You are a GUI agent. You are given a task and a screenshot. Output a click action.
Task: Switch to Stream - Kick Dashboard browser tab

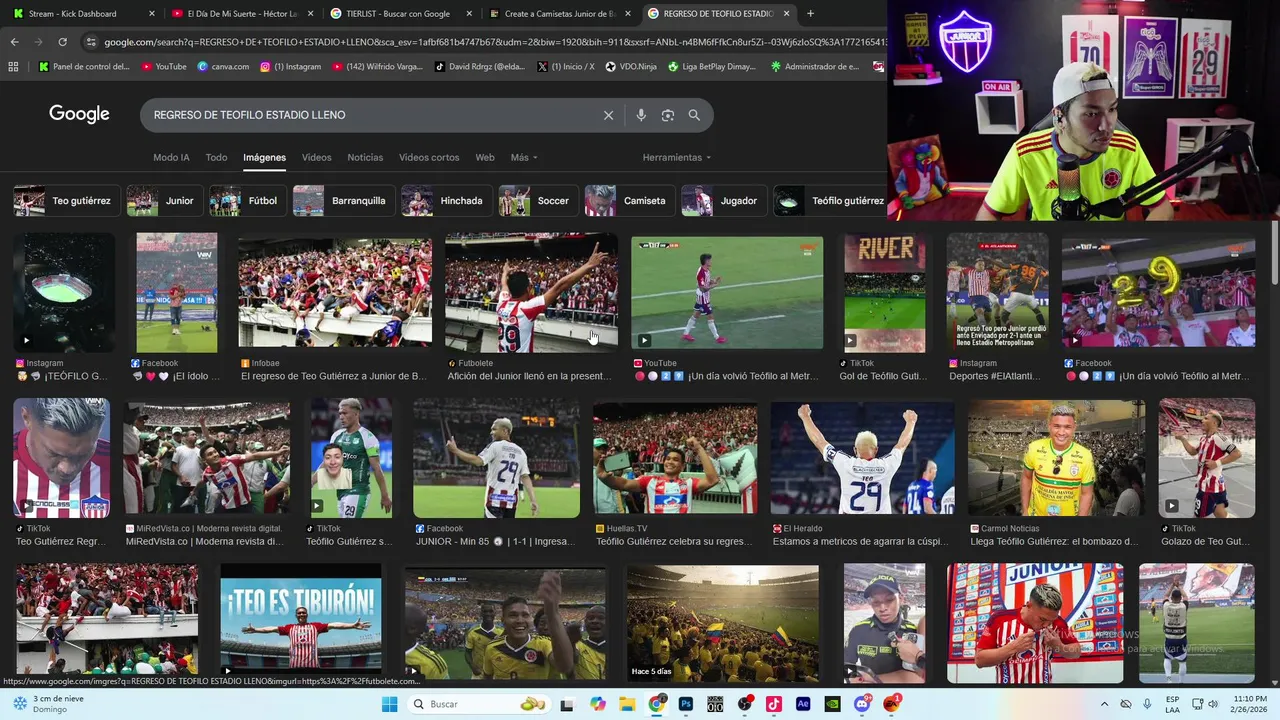pyautogui.click(x=84, y=14)
